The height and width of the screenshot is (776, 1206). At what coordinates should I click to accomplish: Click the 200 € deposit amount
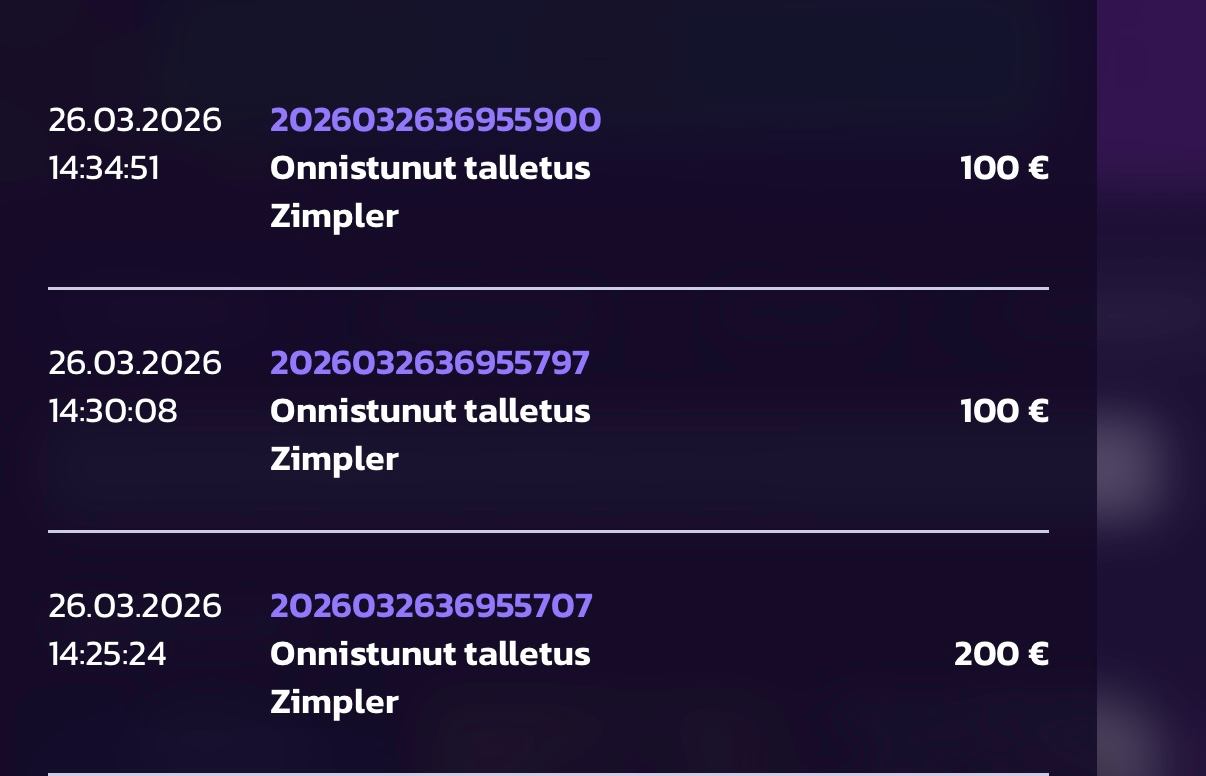tap(1001, 654)
